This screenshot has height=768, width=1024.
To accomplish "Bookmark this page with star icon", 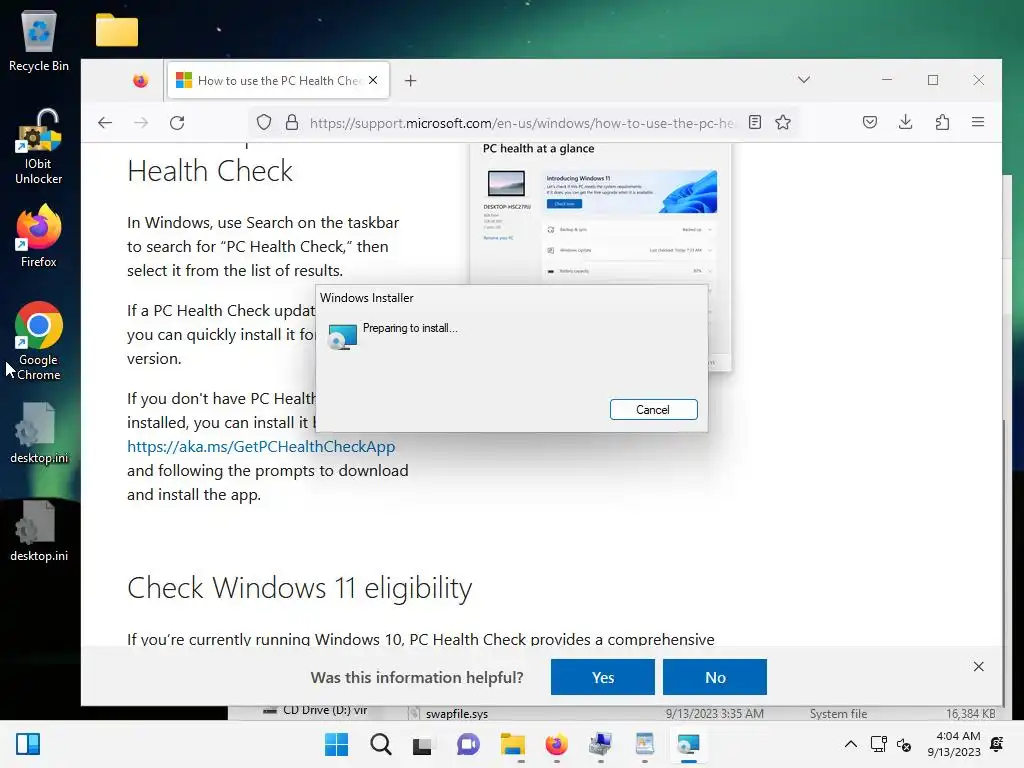I will click(x=783, y=122).
